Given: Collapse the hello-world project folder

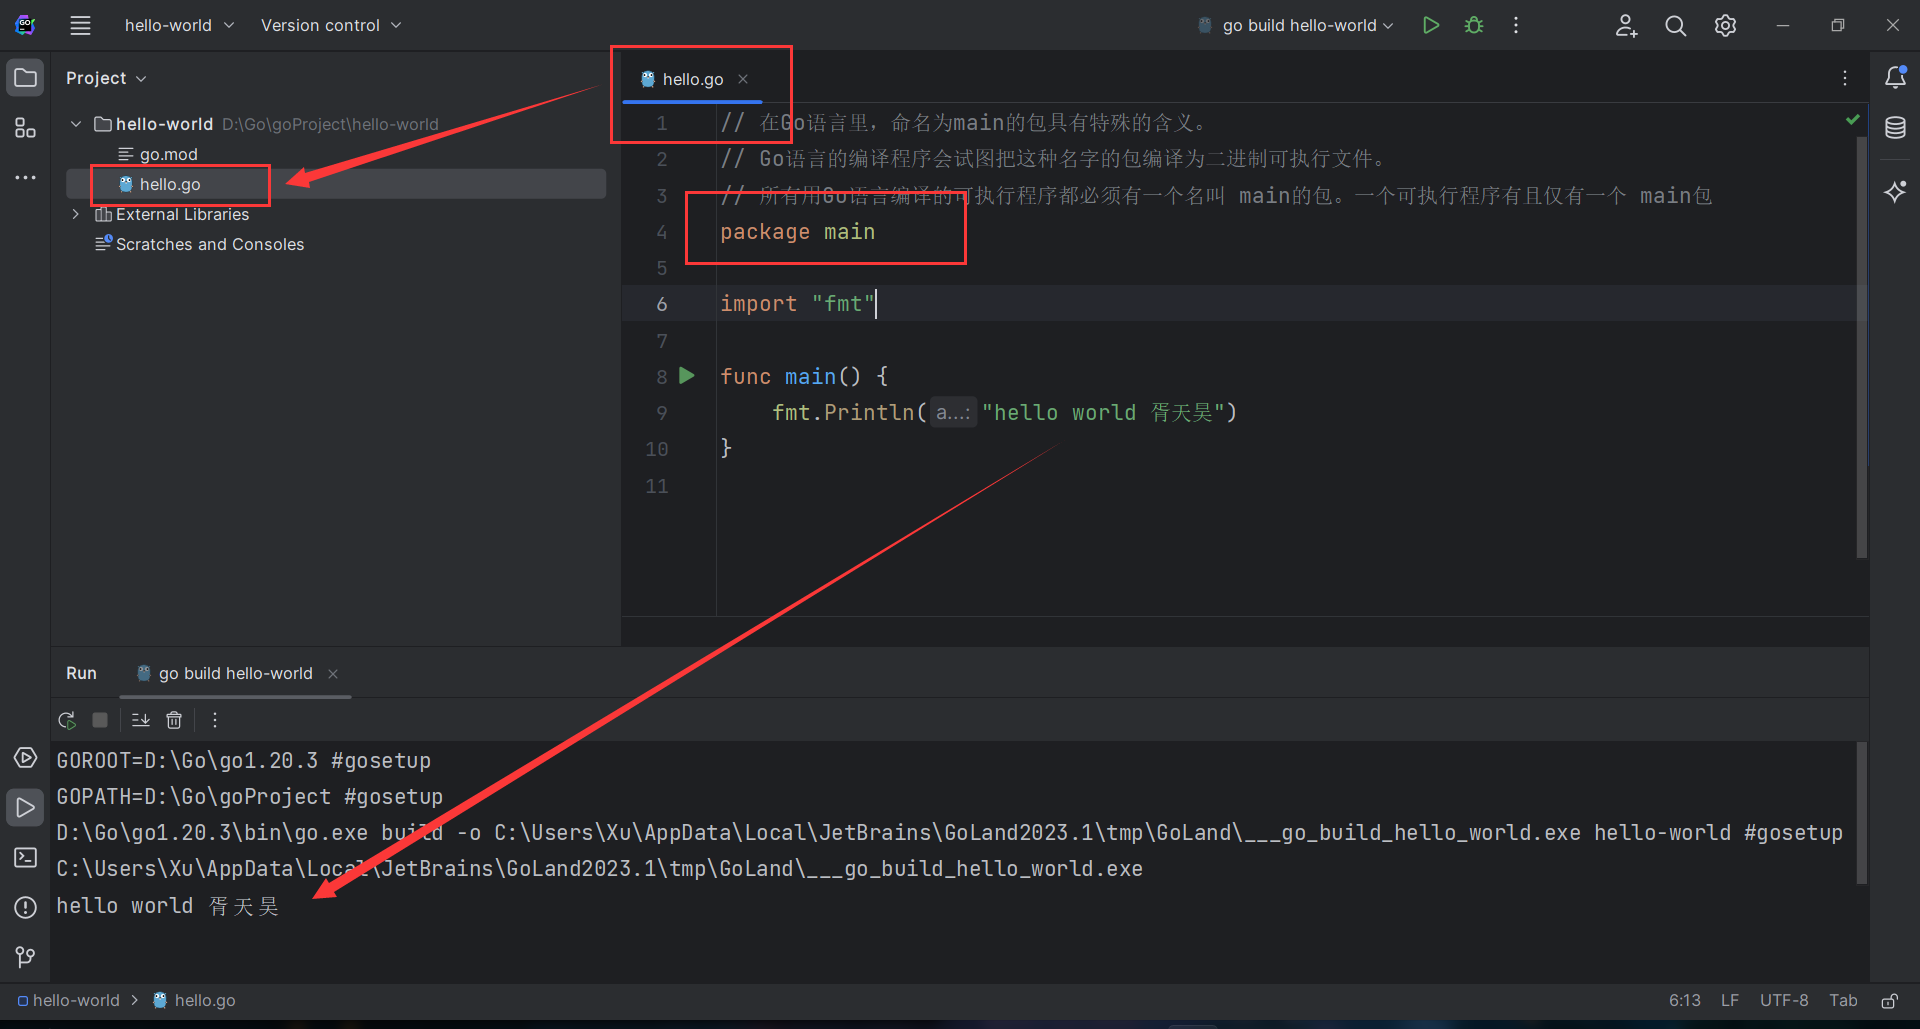Looking at the screenshot, I should [x=76, y=124].
